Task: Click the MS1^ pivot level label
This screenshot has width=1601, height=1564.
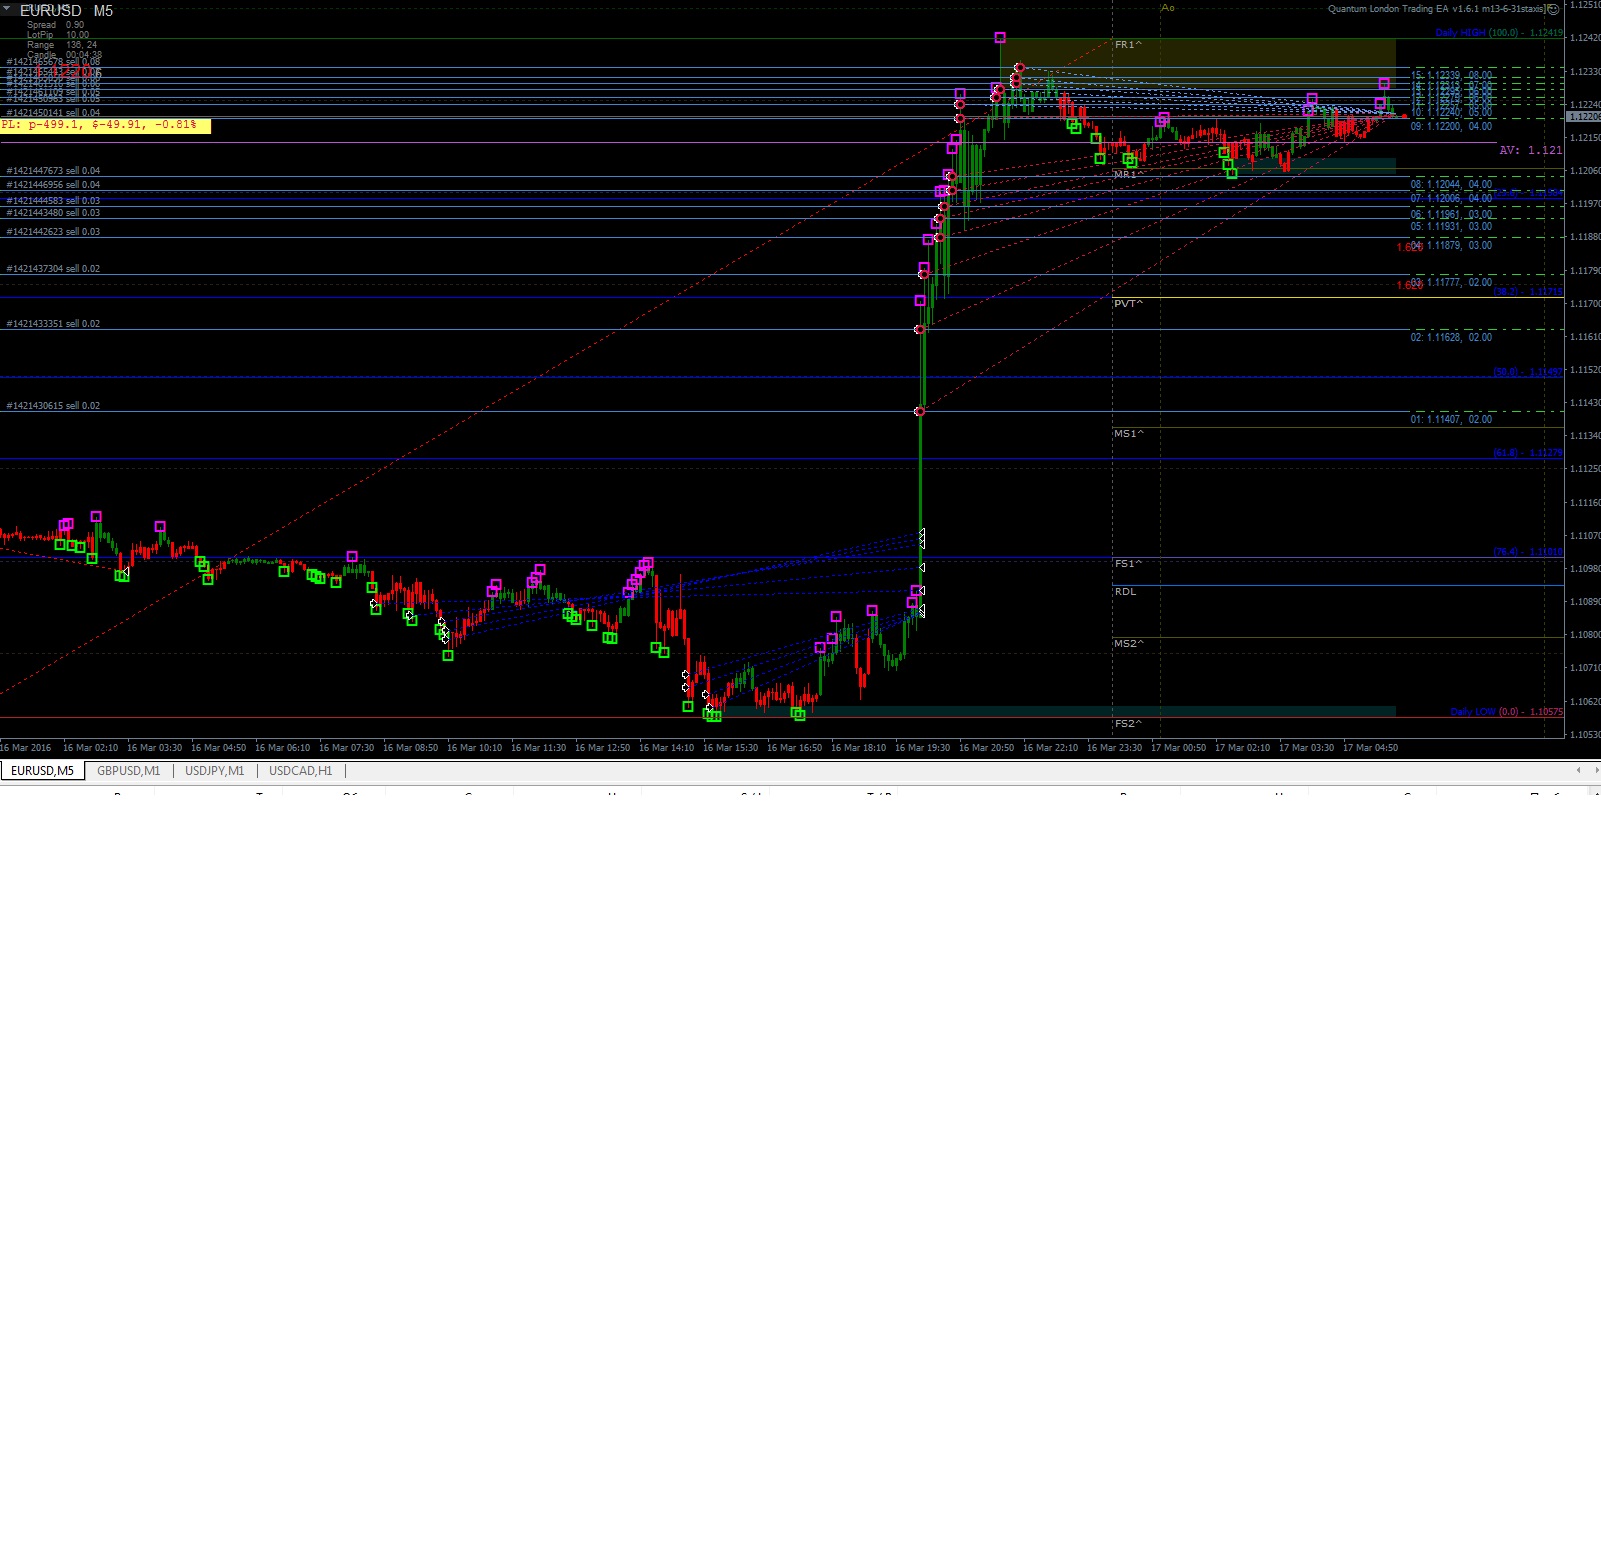Action: point(1129,434)
